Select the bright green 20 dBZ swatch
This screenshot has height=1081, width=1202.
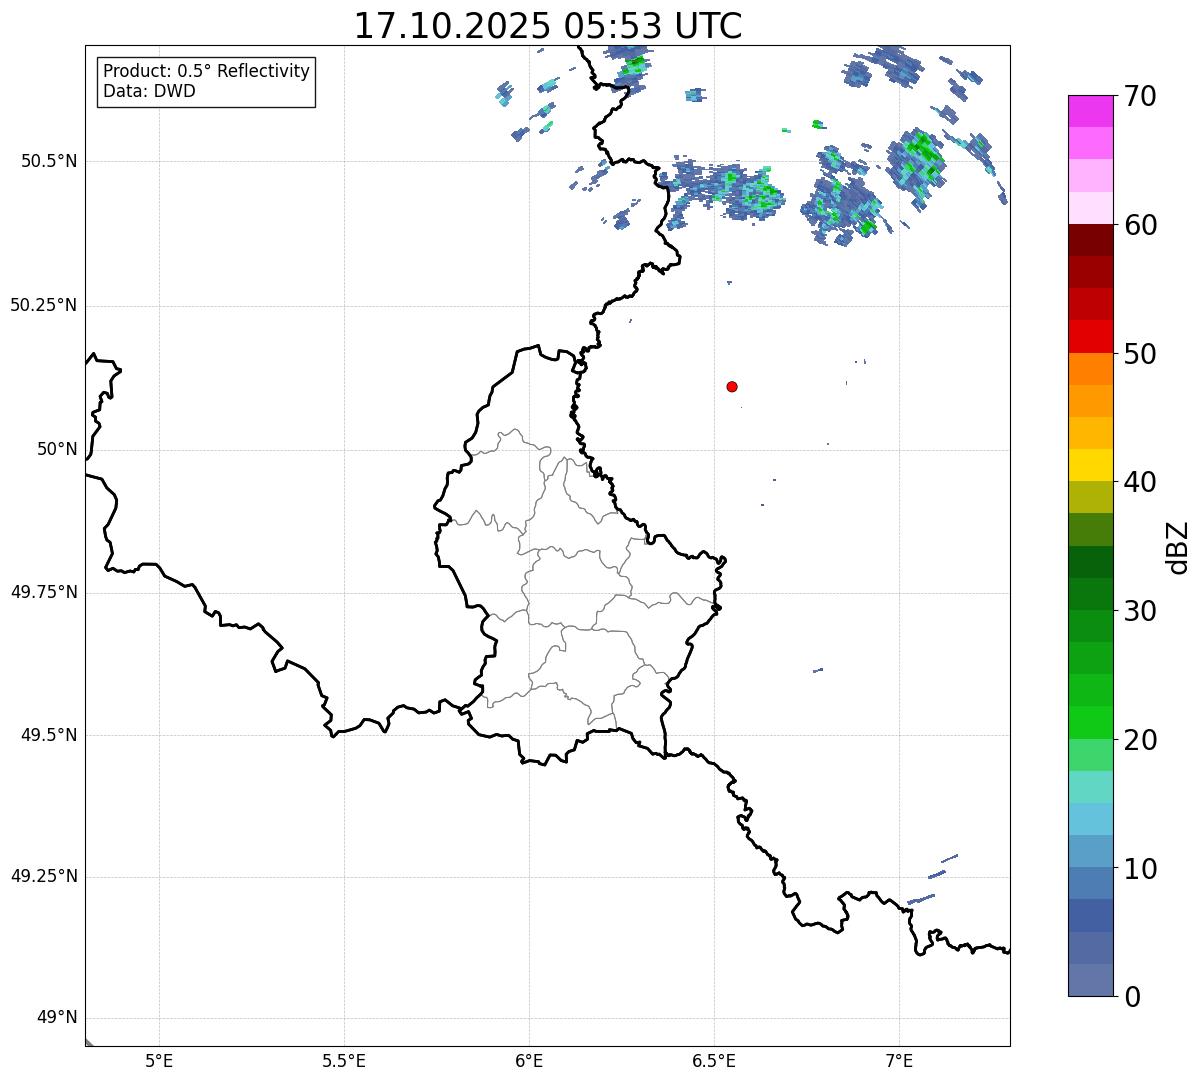[1091, 722]
